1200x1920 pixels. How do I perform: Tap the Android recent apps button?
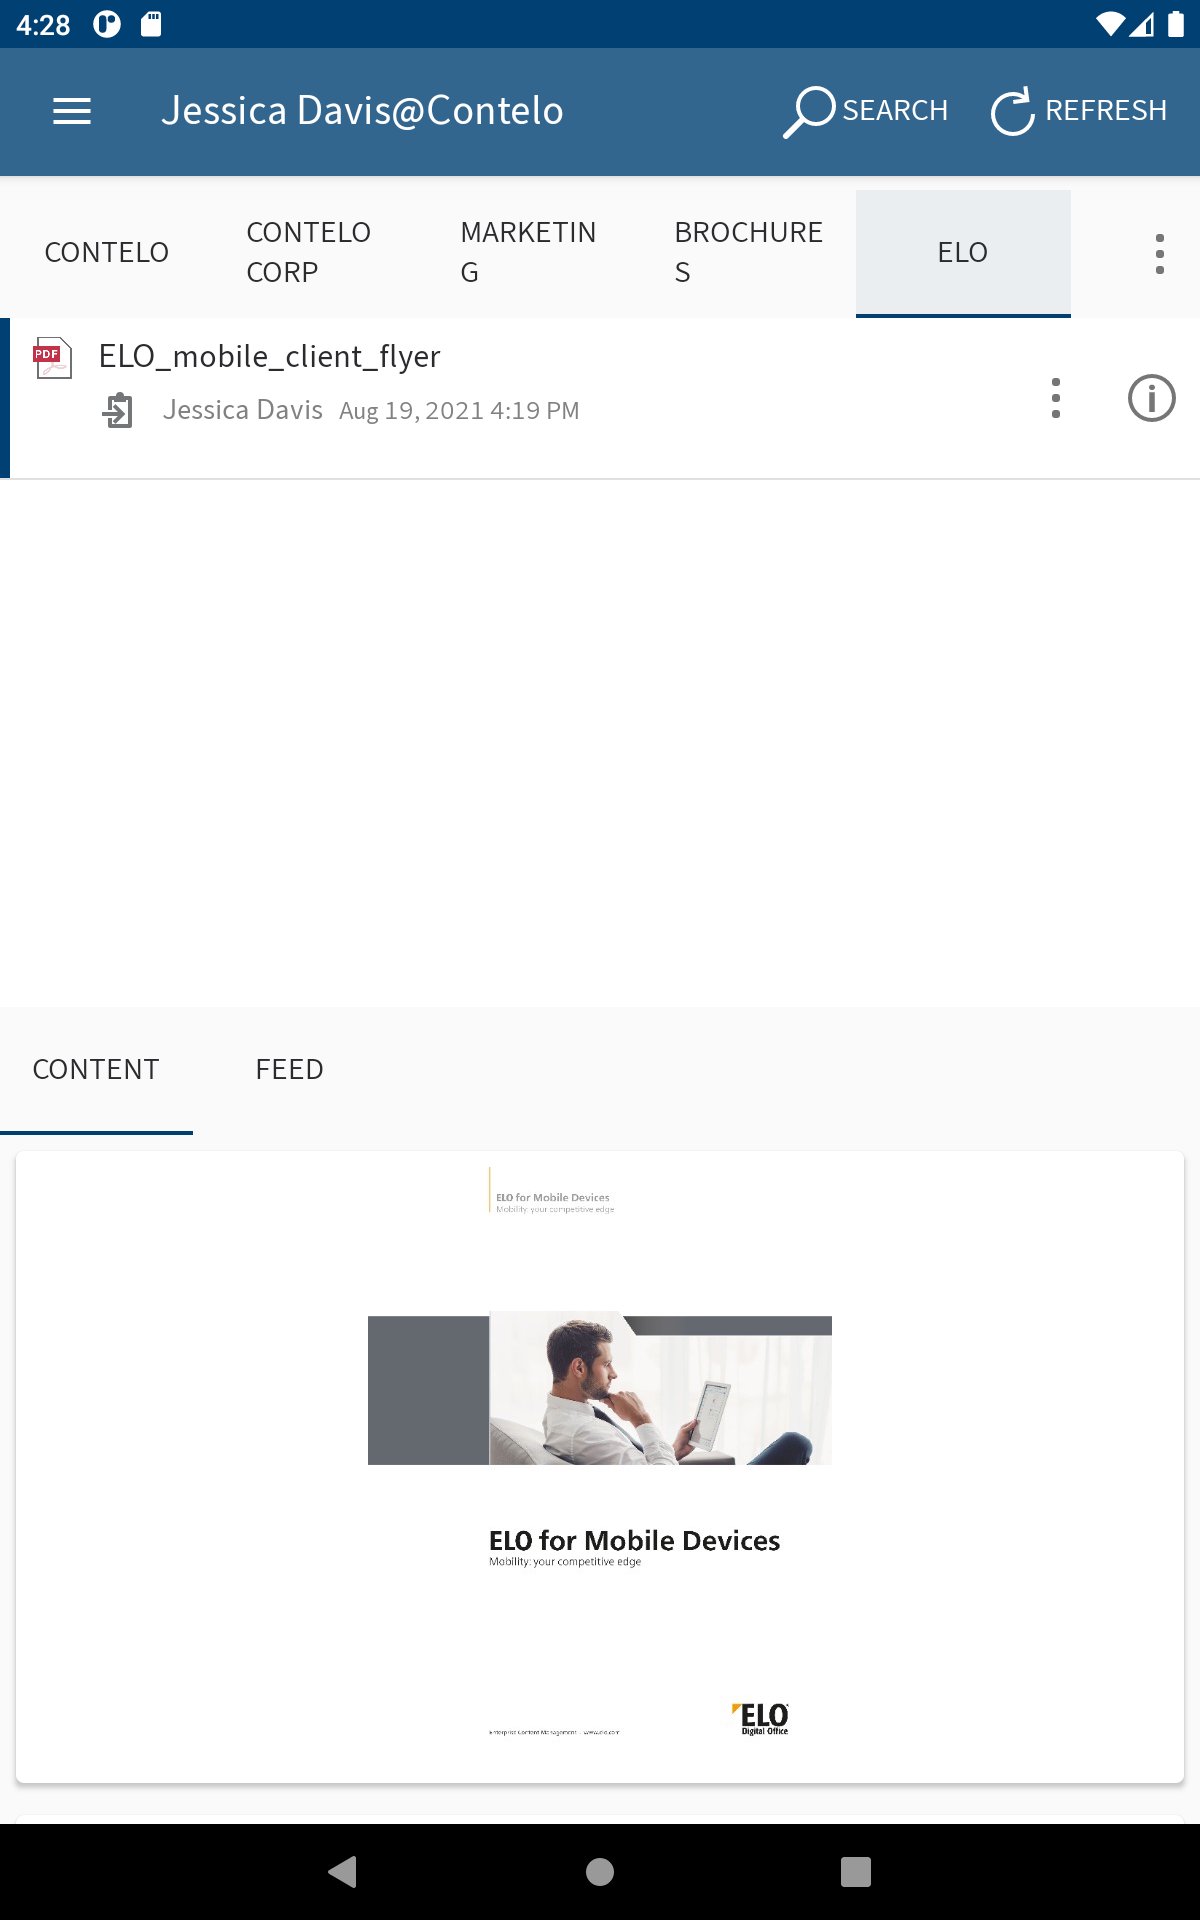(856, 1872)
